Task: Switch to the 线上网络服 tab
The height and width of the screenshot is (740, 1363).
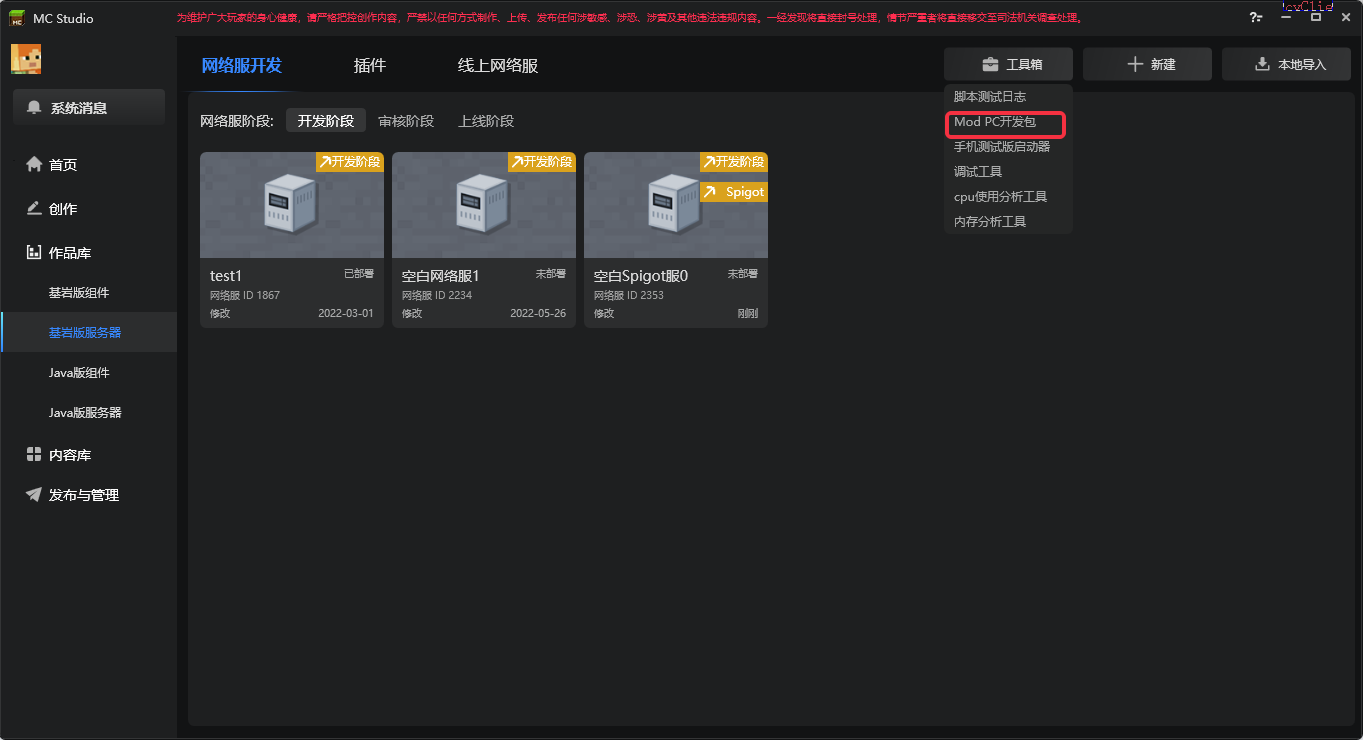Action: coord(498,65)
